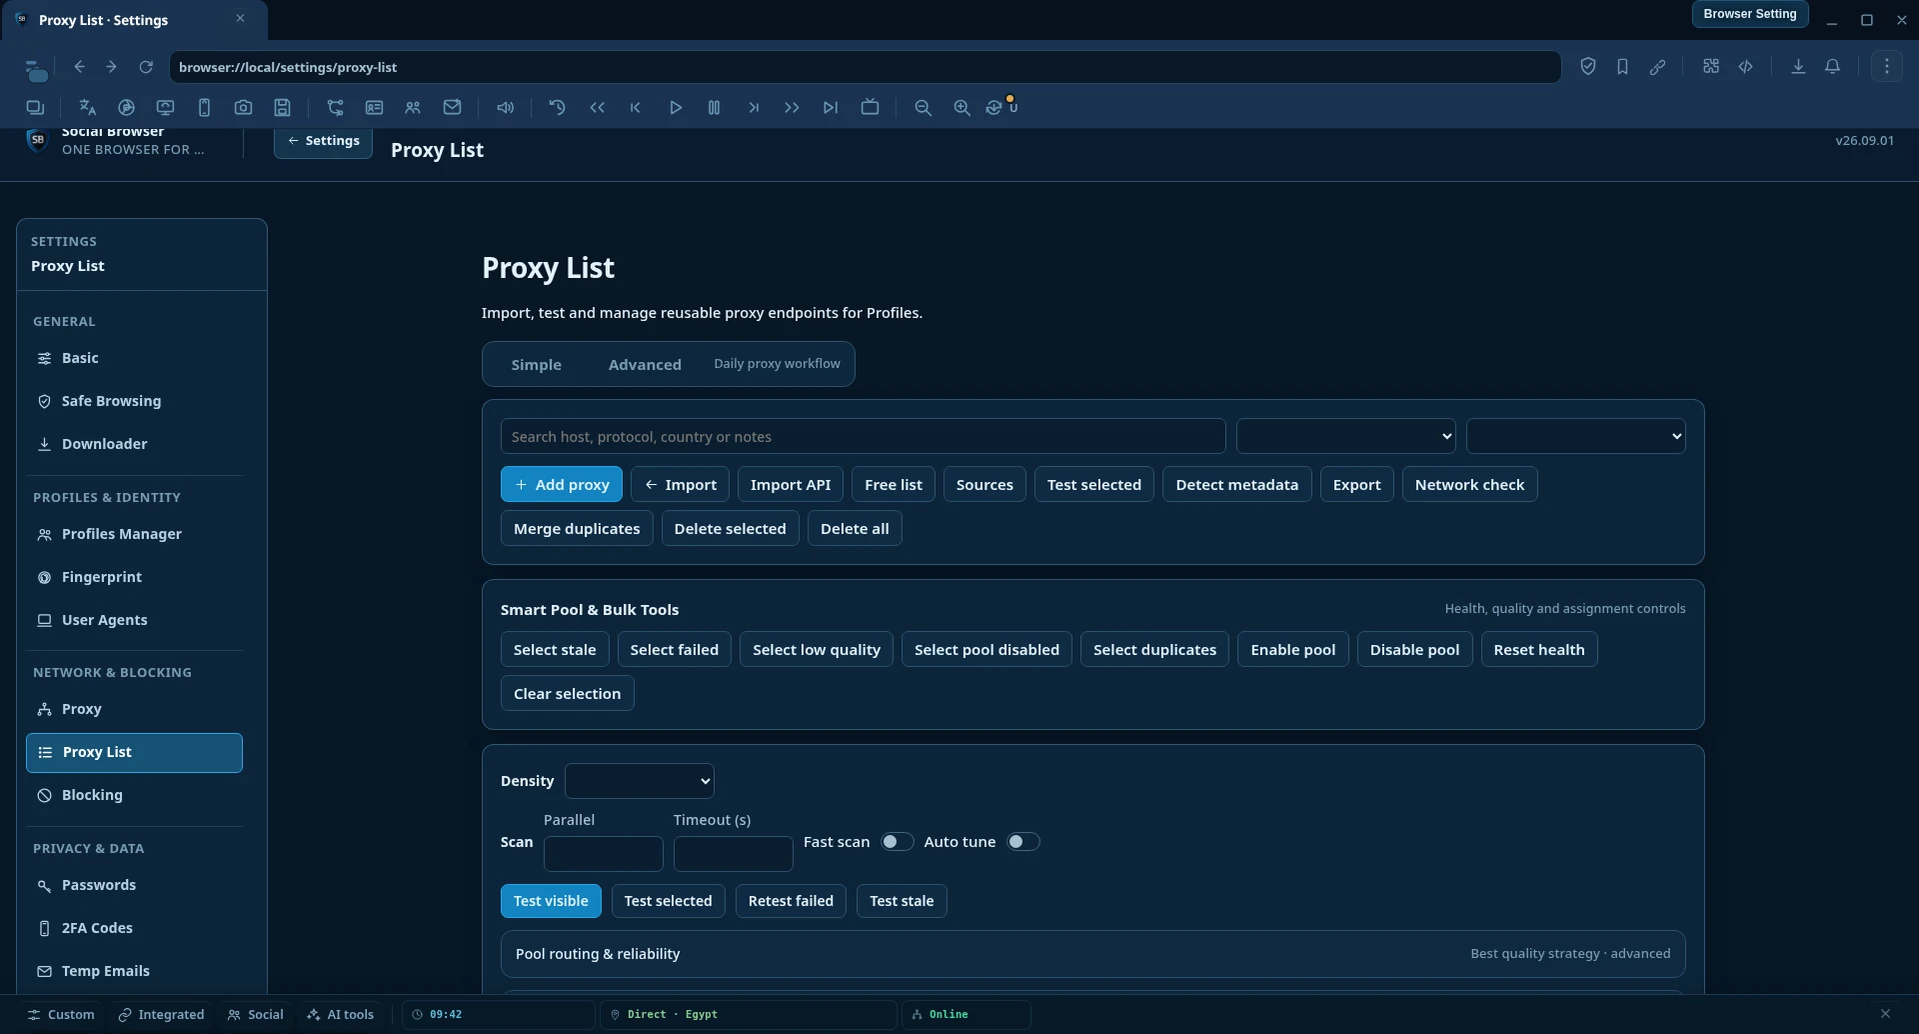Click the Network check button
Image resolution: width=1919 pixels, height=1034 pixels.
[x=1469, y=484]
